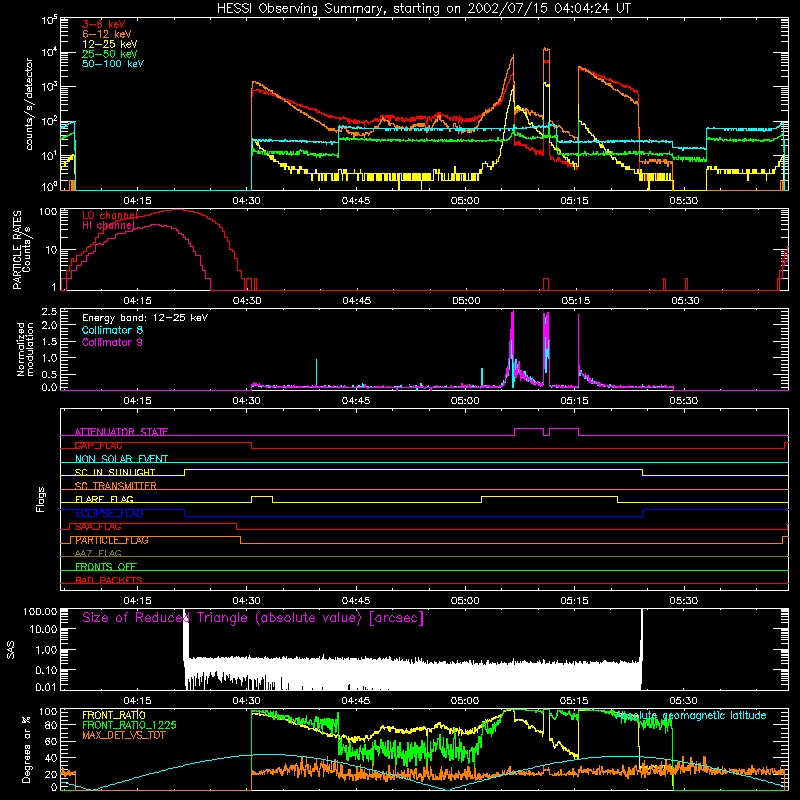The height and width of the screenshot is (800, 800).
Task: Click the 100.00 y-tick of the SAS panel
Action: tap(40, 612)
